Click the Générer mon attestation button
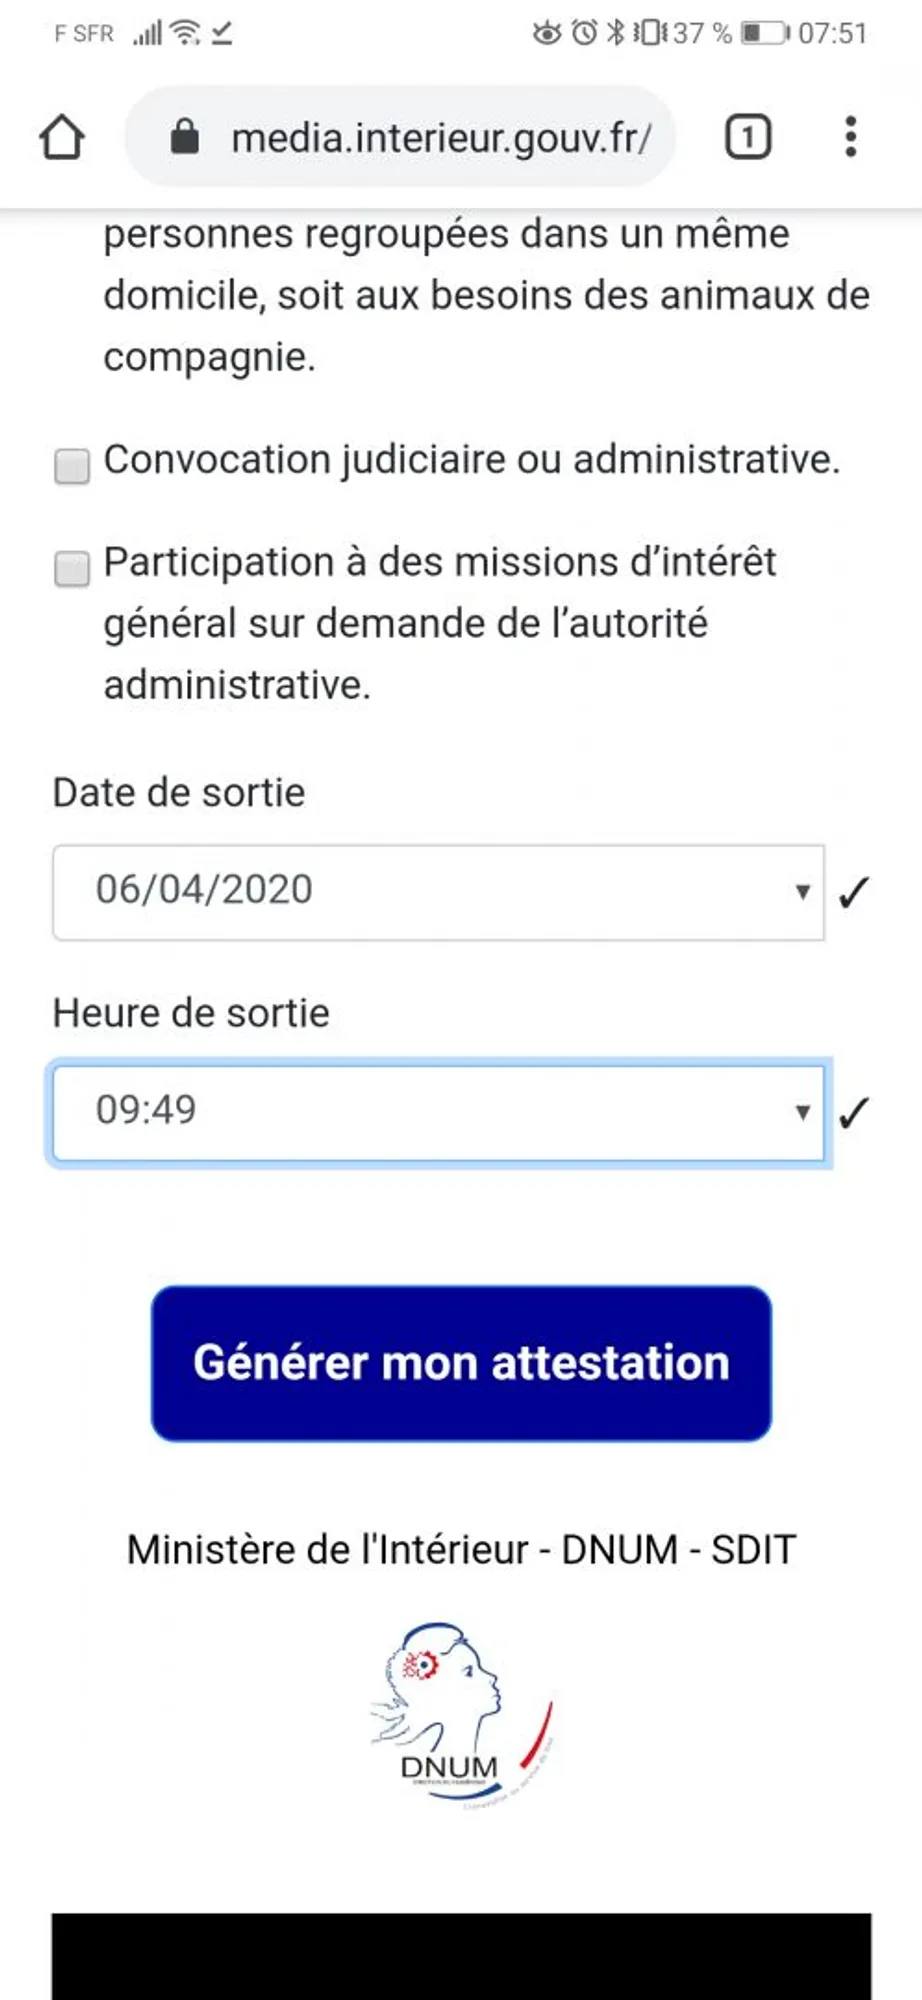 click(x=461, y=1363)
